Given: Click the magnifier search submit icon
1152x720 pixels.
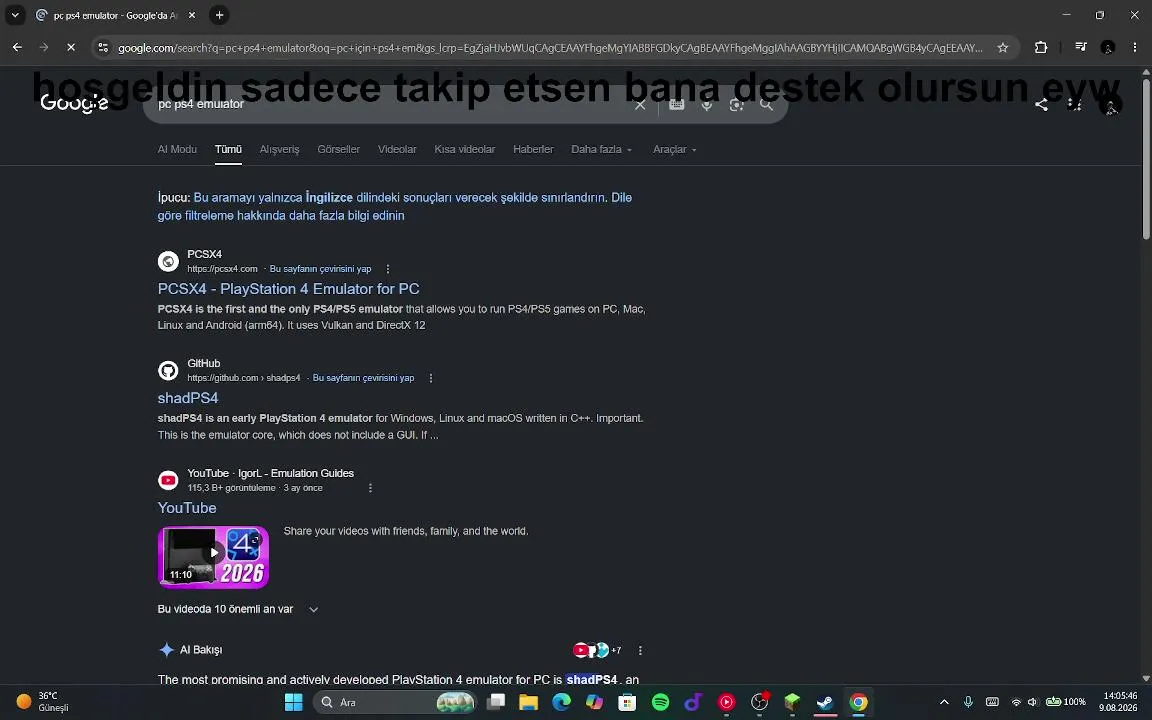Looking at the screenshot, I should pos(766,105).
